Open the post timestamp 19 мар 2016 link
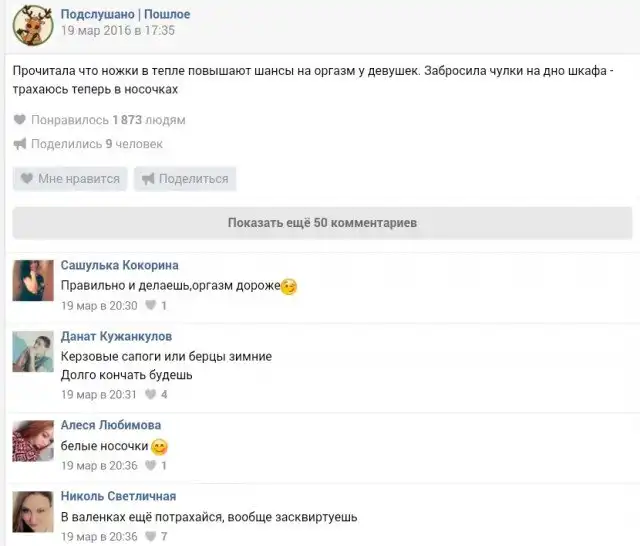Viewport: 640px width, 546px height. click(118, 31)
